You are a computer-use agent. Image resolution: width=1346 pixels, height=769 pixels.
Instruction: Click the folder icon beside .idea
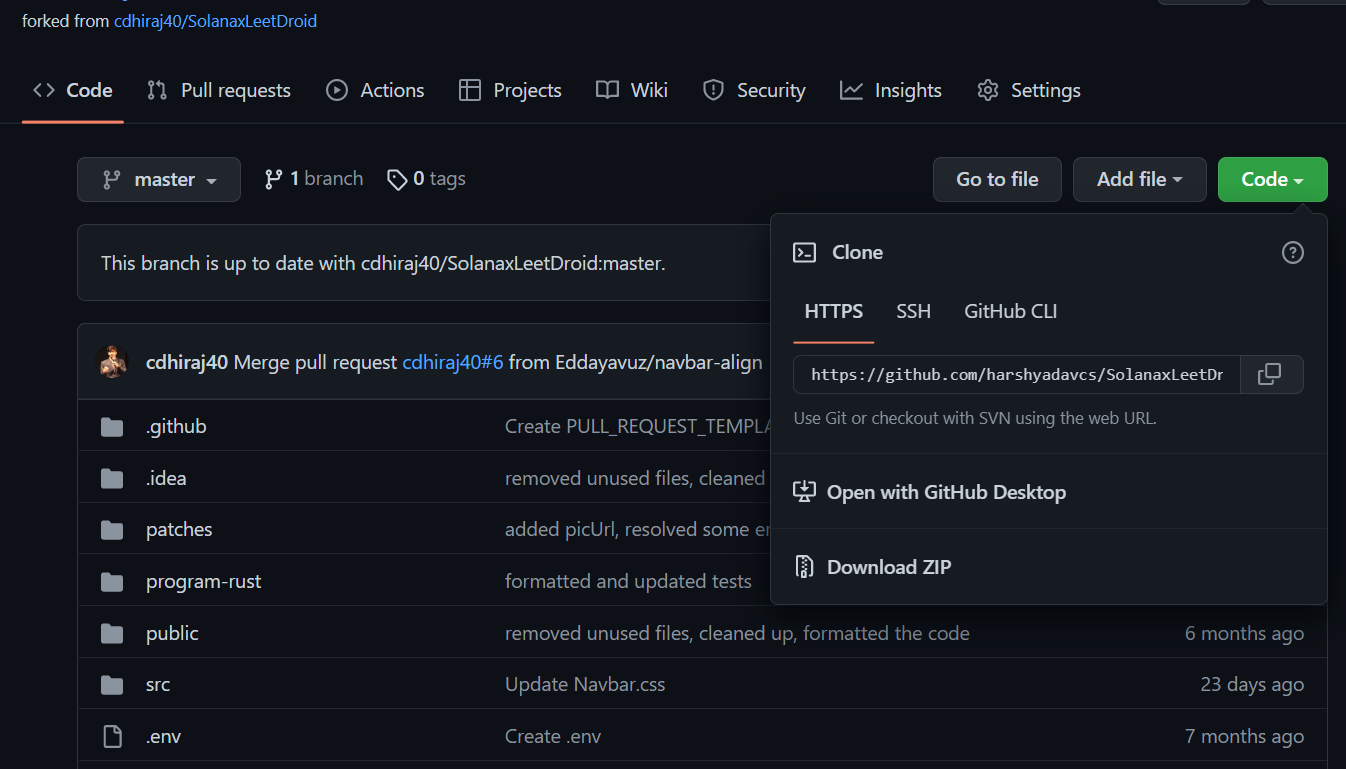click(x=112, y=479)
